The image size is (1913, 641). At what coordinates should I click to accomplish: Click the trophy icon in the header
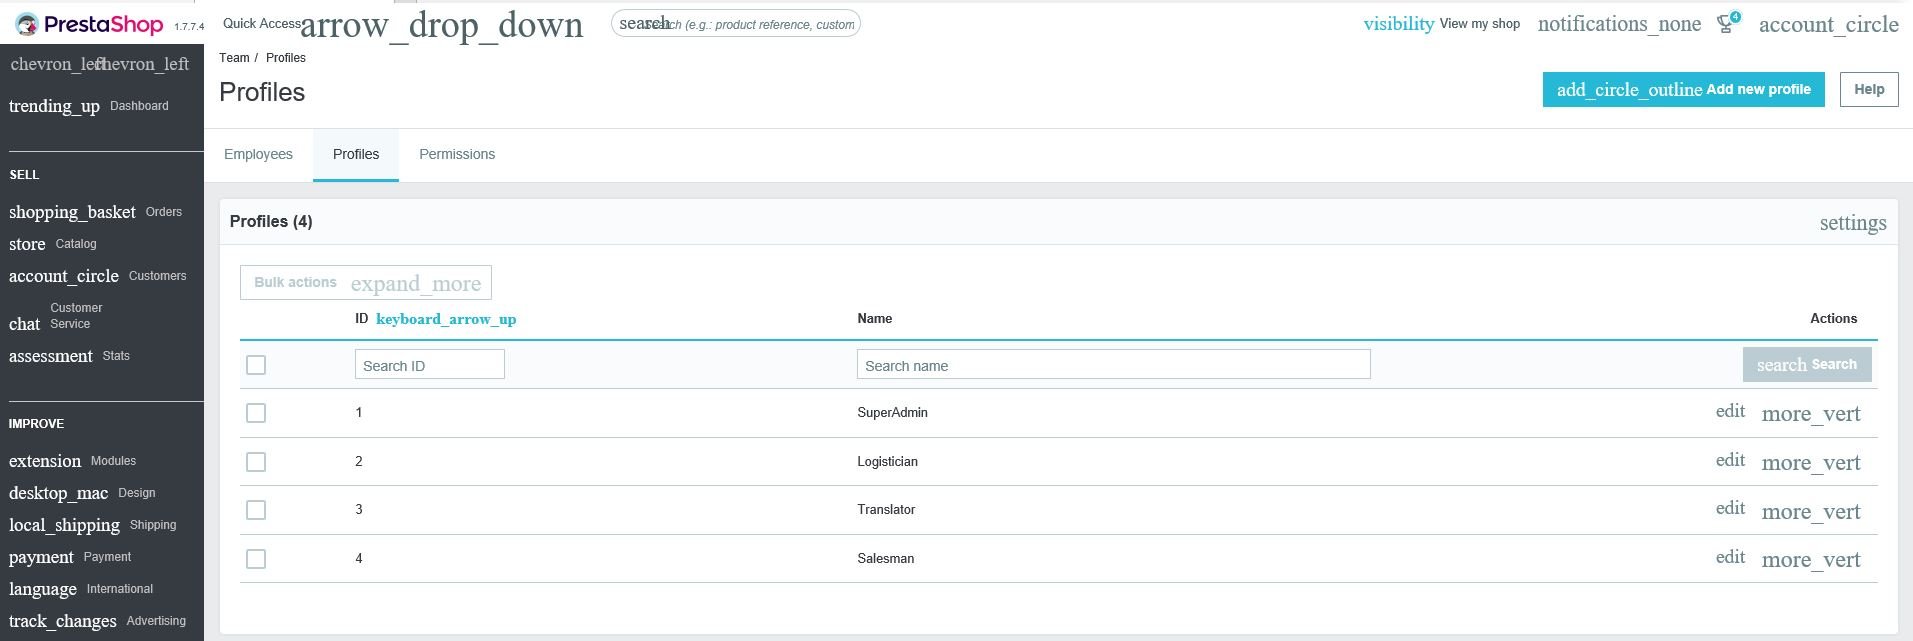pyautogui.click(x=1727, y=23)
